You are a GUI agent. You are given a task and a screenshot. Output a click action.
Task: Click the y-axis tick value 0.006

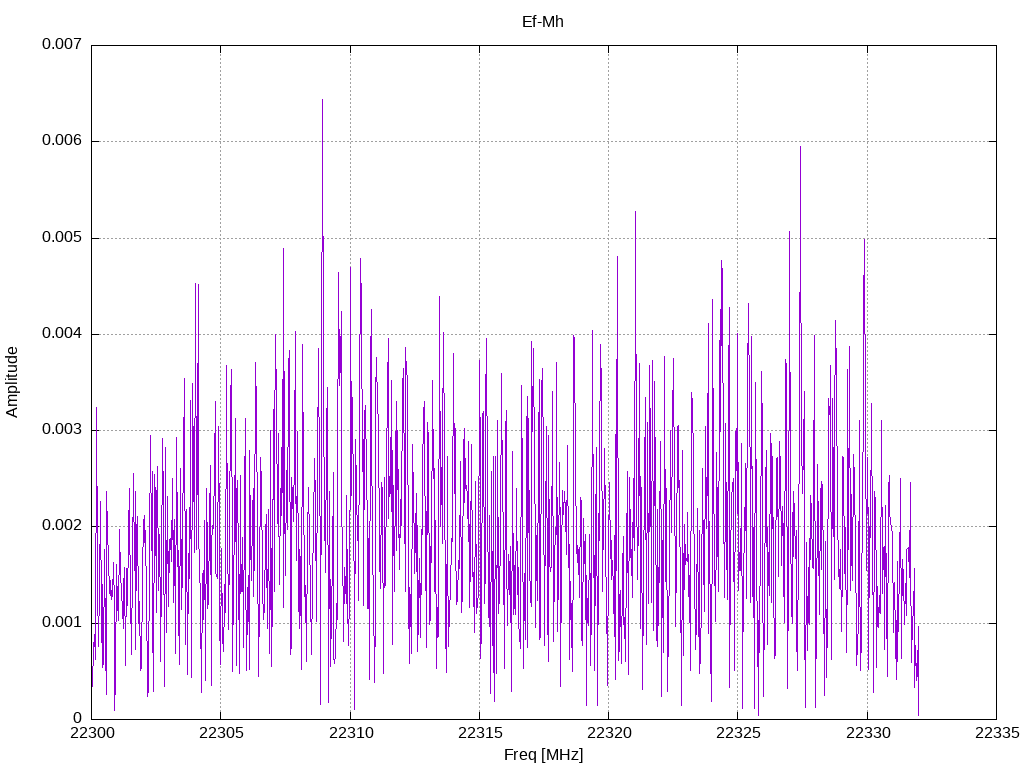[62, 140]
